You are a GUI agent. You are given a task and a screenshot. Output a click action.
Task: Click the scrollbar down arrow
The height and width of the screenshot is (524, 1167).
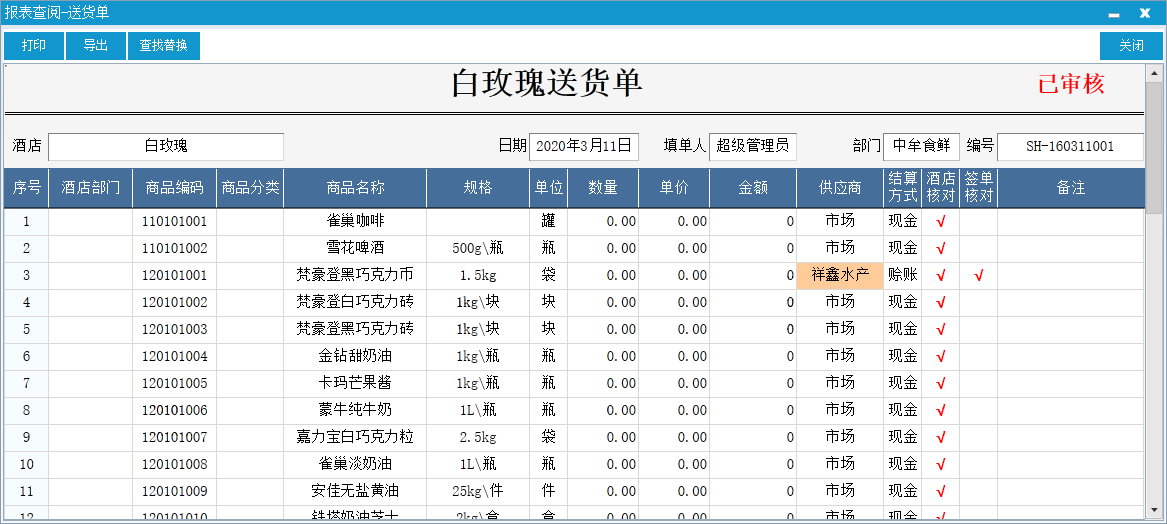point(1154,511)
